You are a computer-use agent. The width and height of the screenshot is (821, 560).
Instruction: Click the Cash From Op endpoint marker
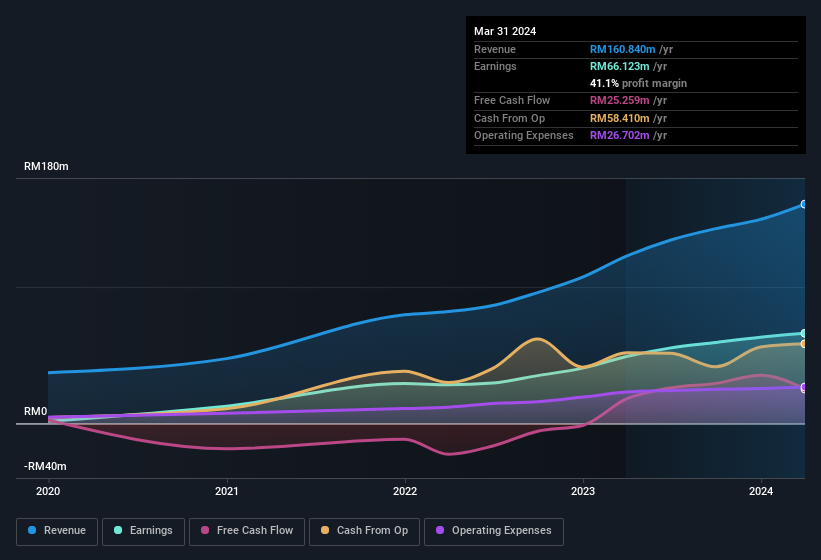(x=803, y=344)
